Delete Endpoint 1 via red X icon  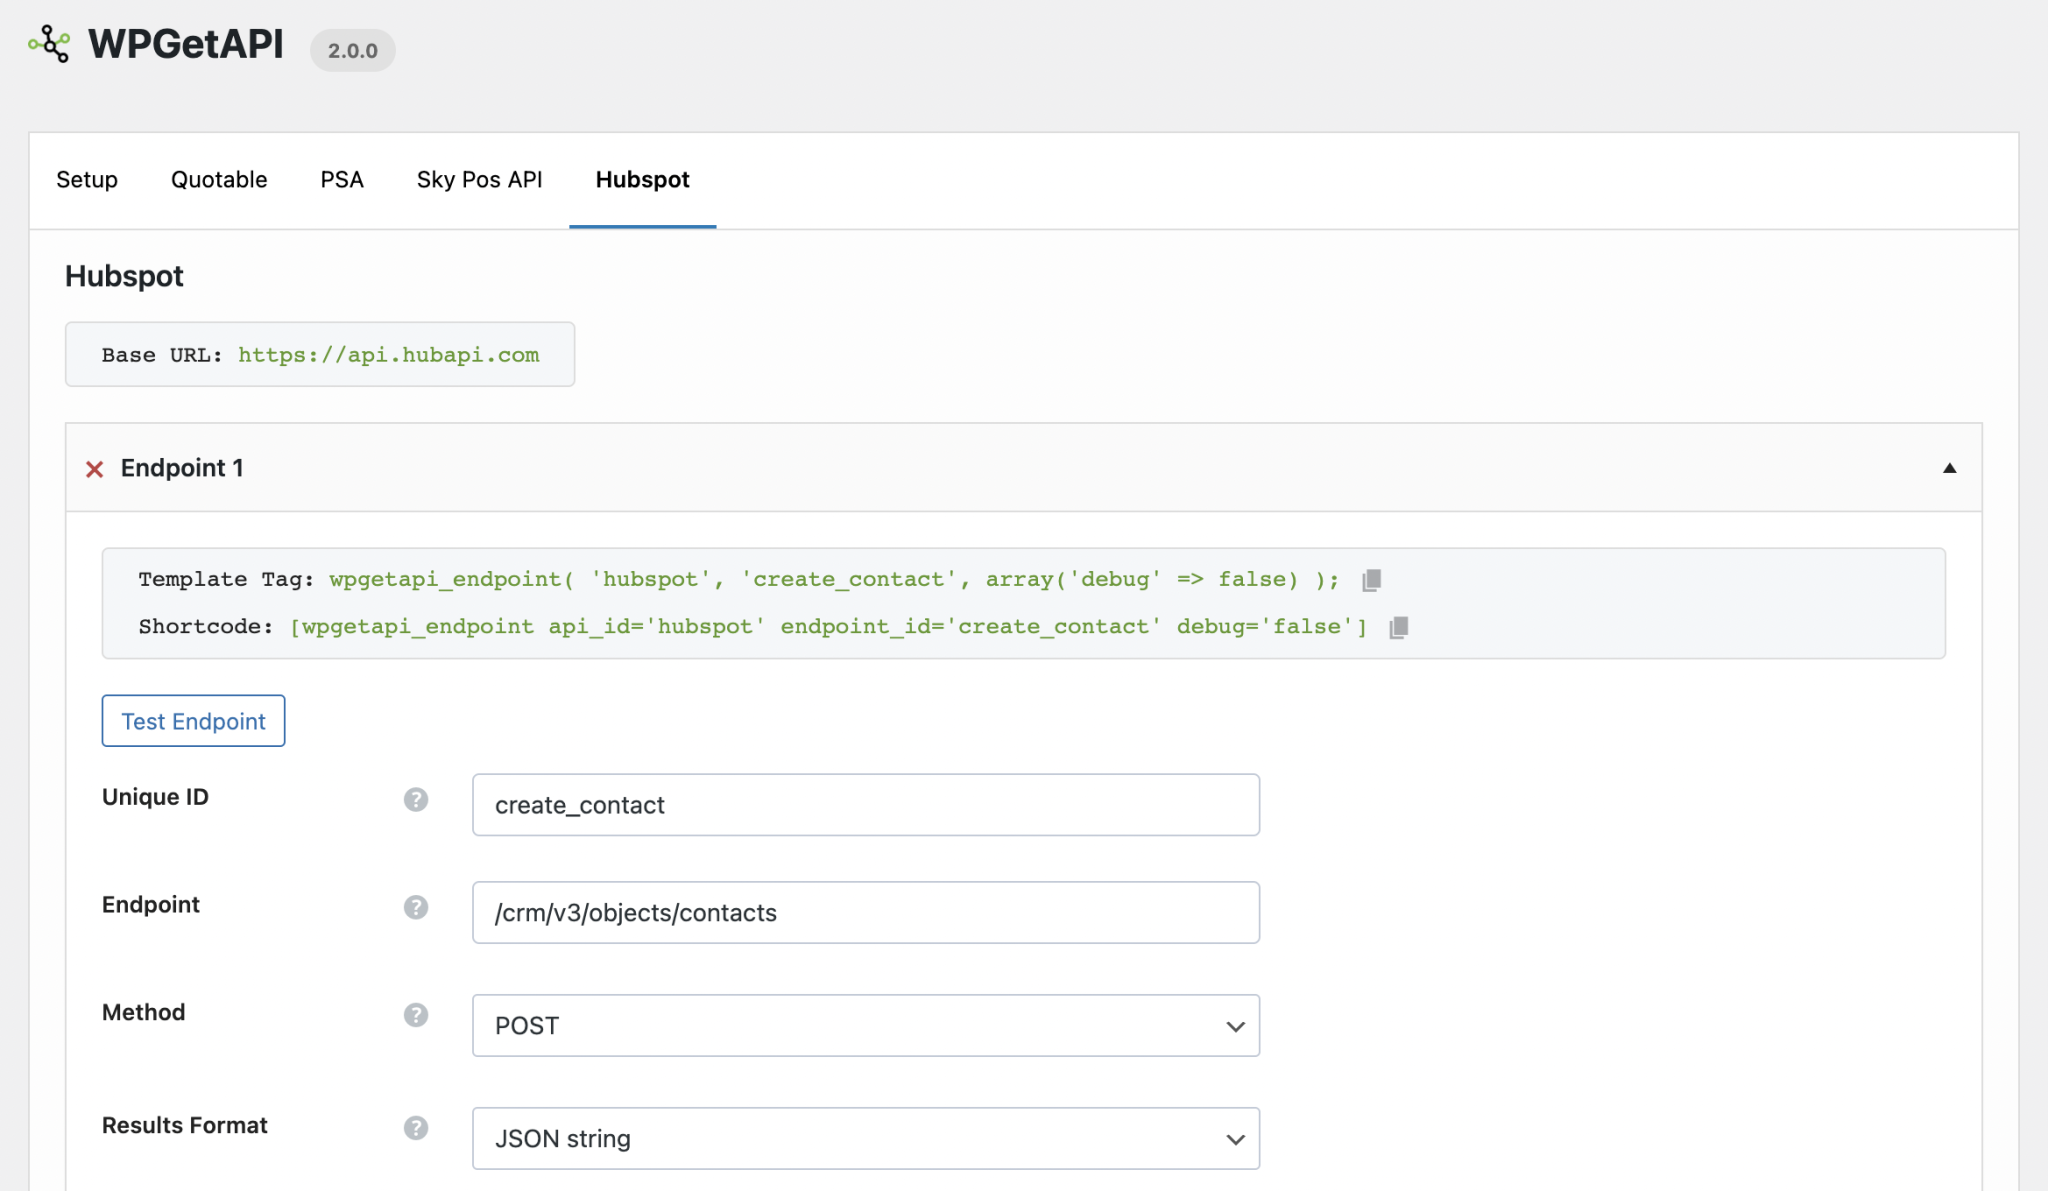click(95, 469)
